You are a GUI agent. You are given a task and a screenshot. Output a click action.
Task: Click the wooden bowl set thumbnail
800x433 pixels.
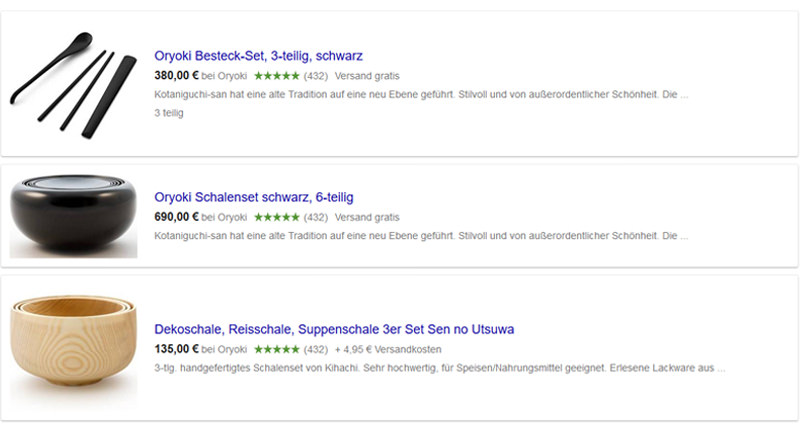pyautogui.click(x=73, y=345)
